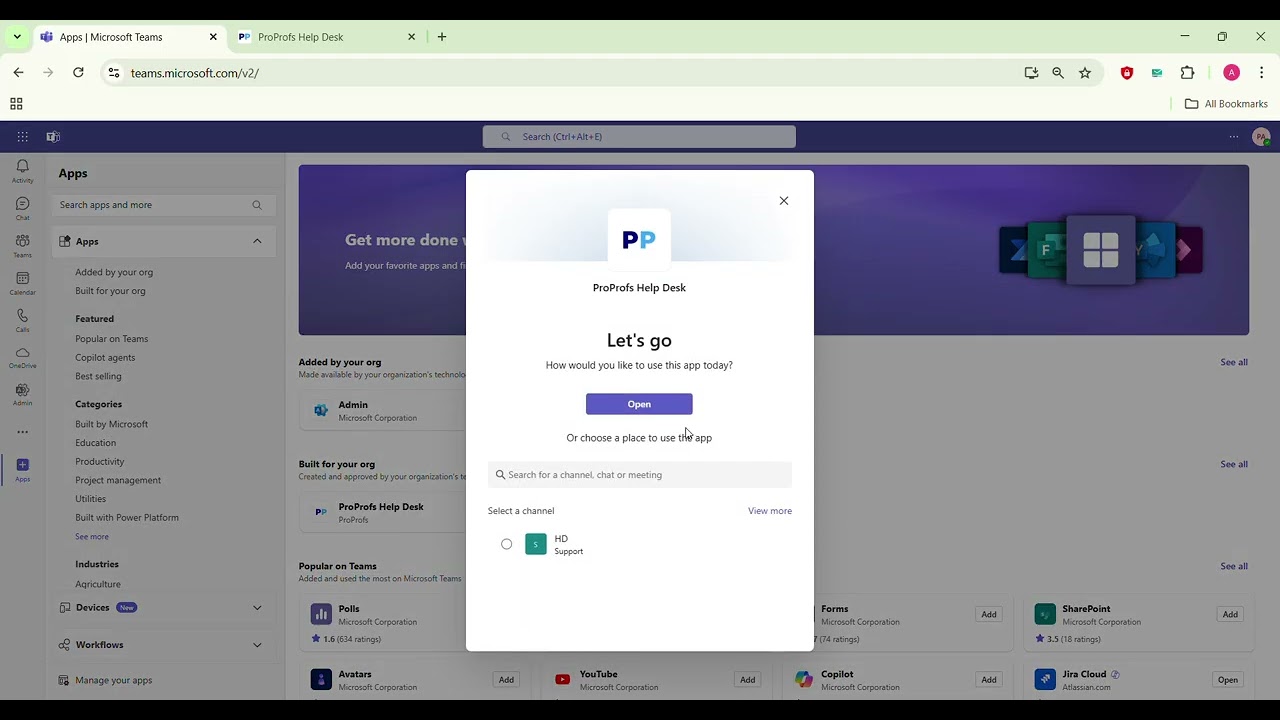Add the Avatars app

506,680
